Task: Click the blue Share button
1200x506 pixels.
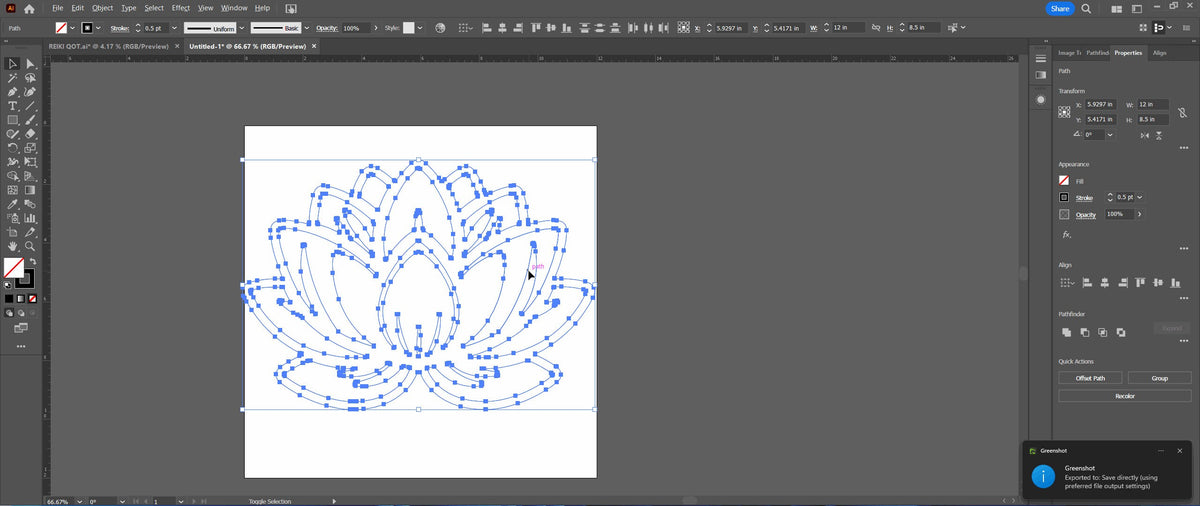Action: point(1059,8)
